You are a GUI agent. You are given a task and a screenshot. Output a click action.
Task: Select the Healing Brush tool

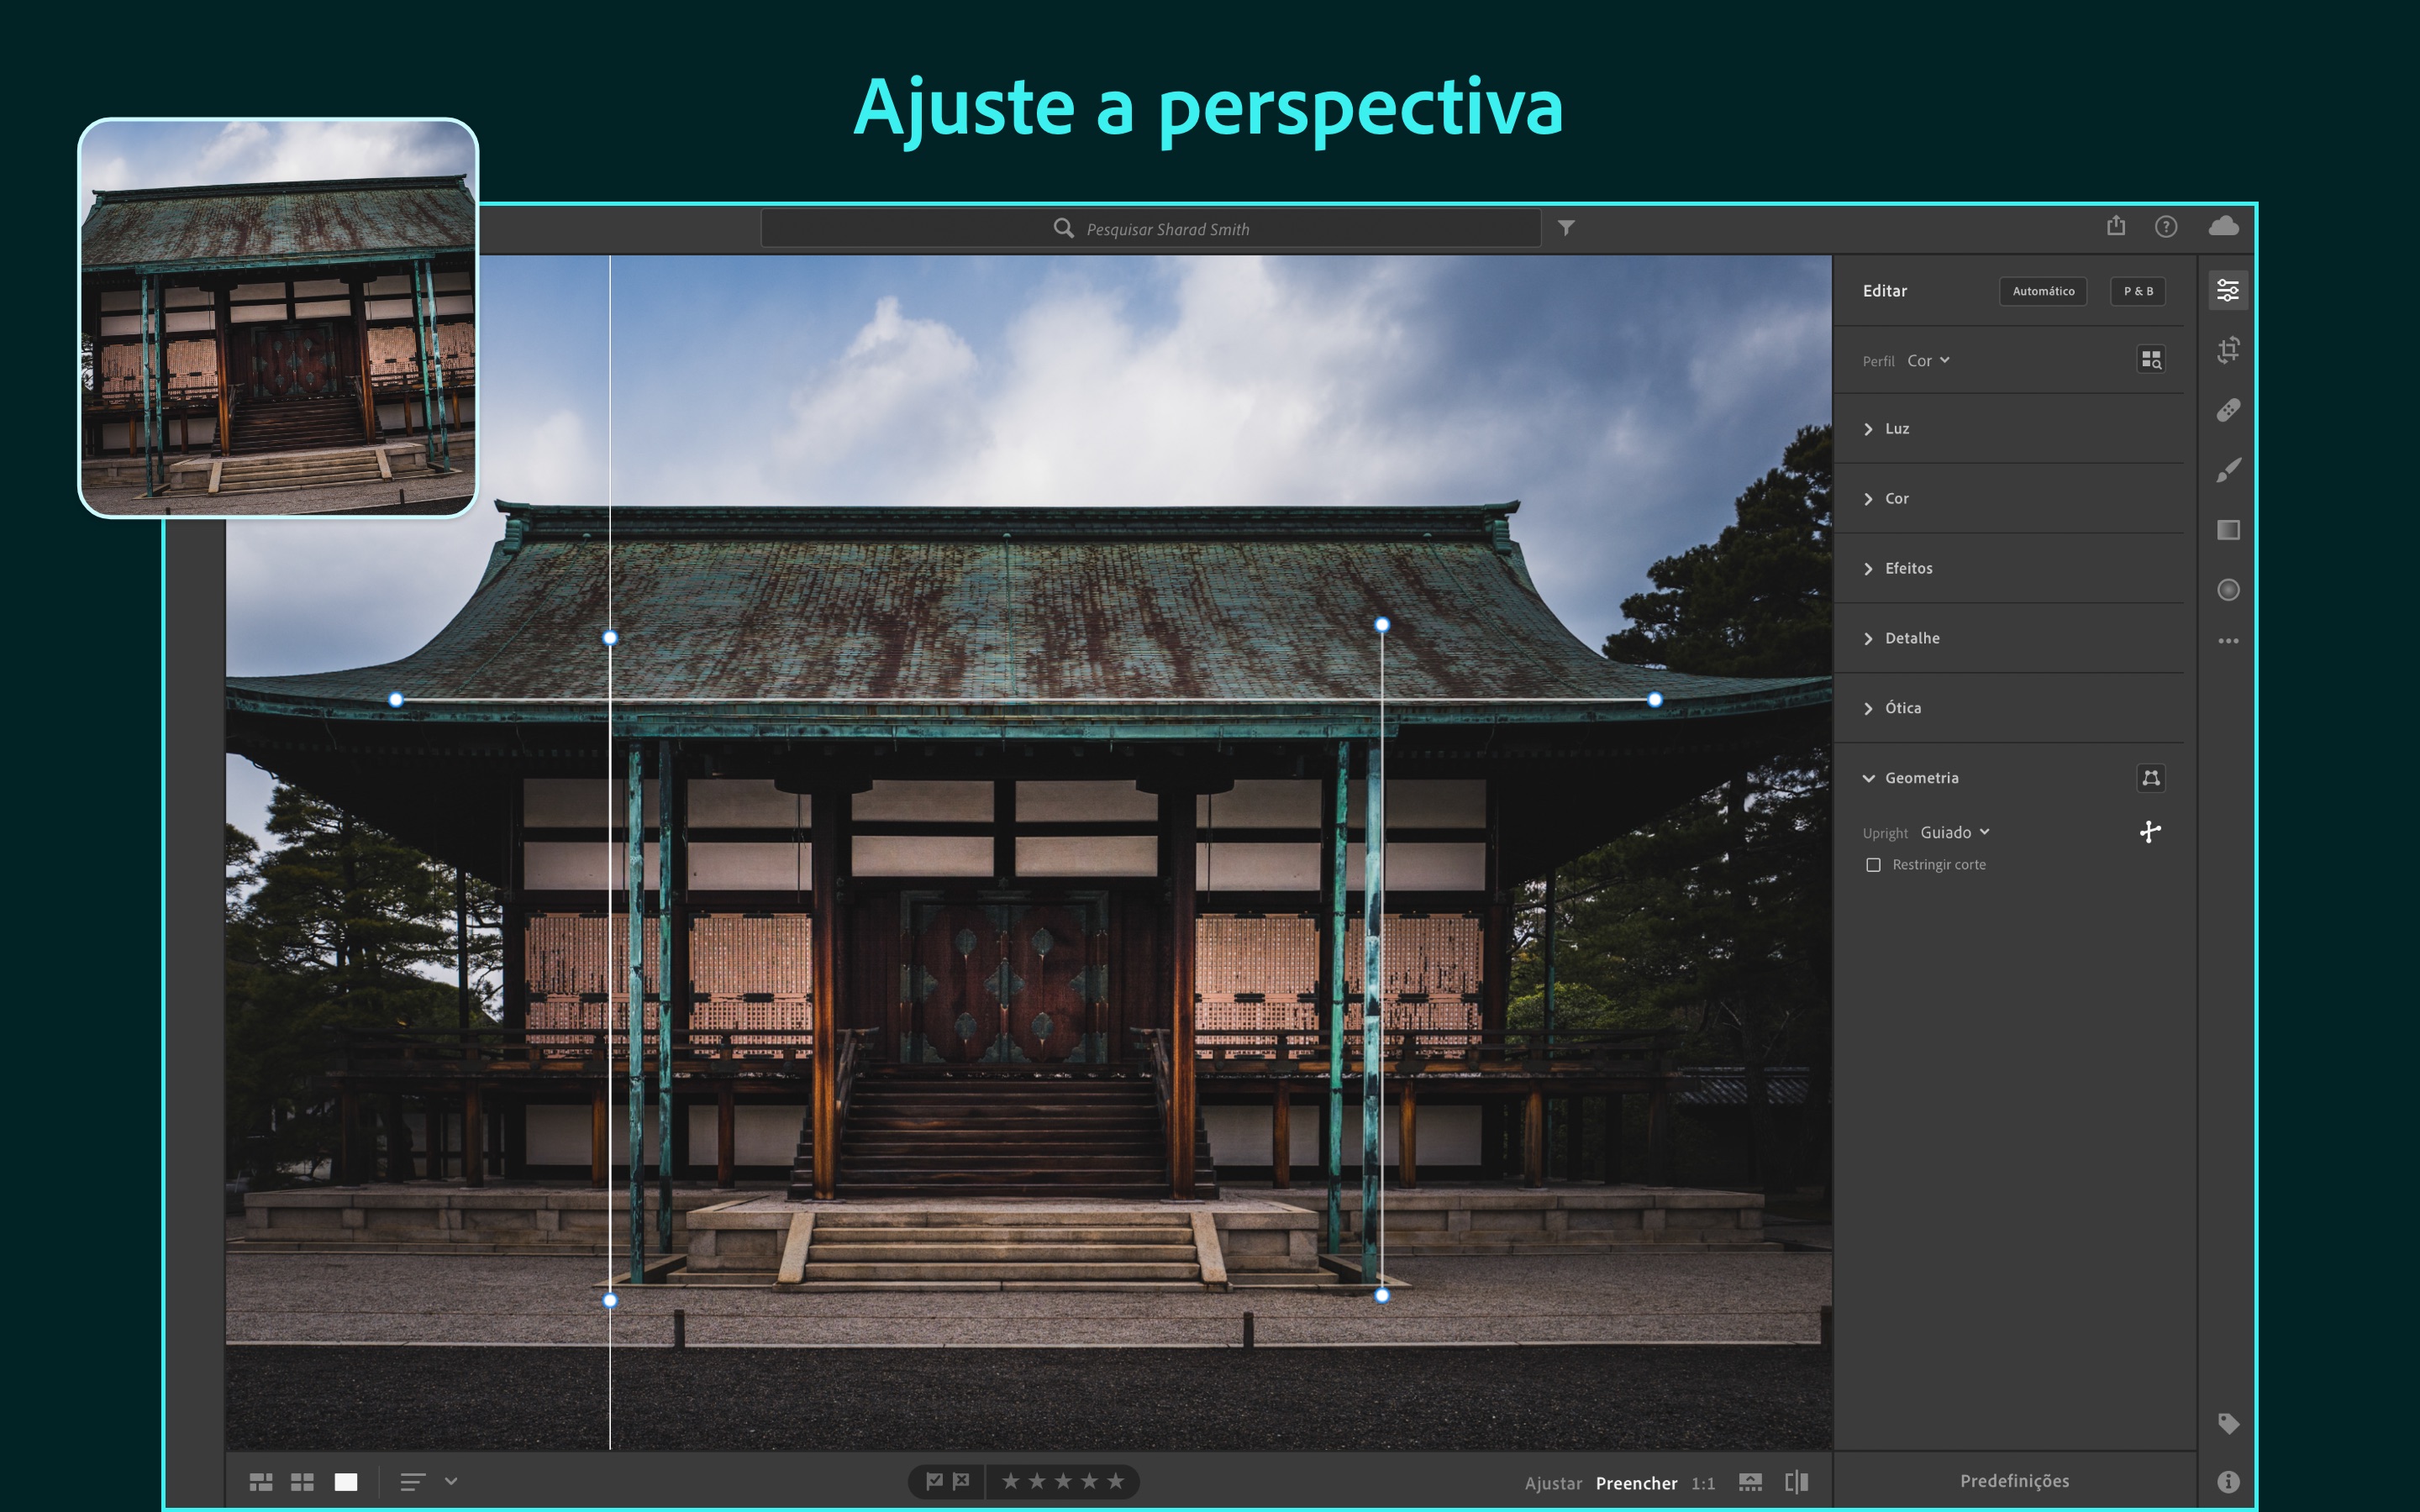(2227, 410)
